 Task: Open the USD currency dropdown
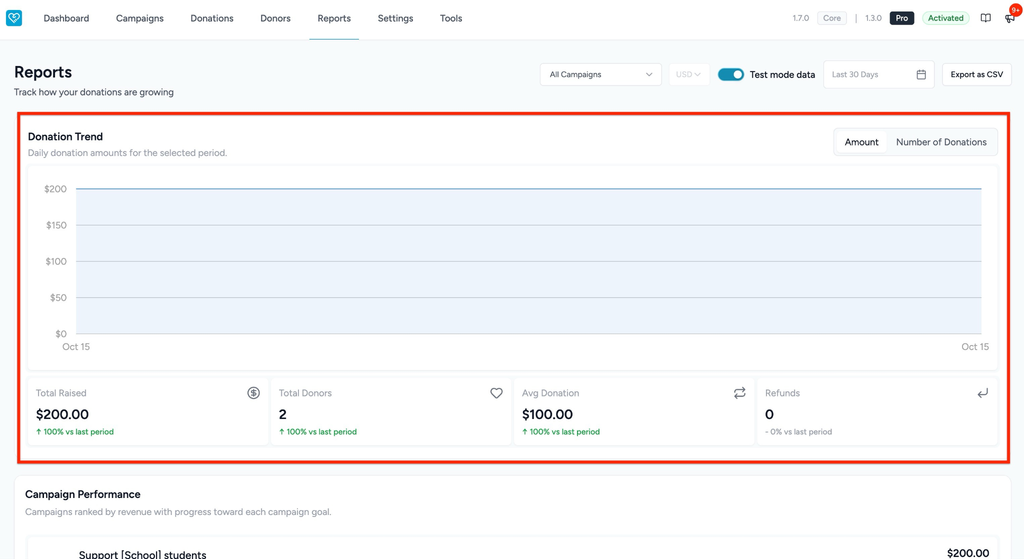coord(688,74)
